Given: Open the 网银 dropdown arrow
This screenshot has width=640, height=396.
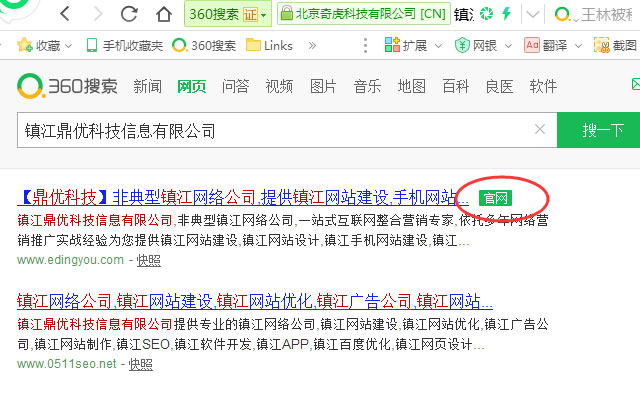Looking at the screenshot, I should (508, 46).
